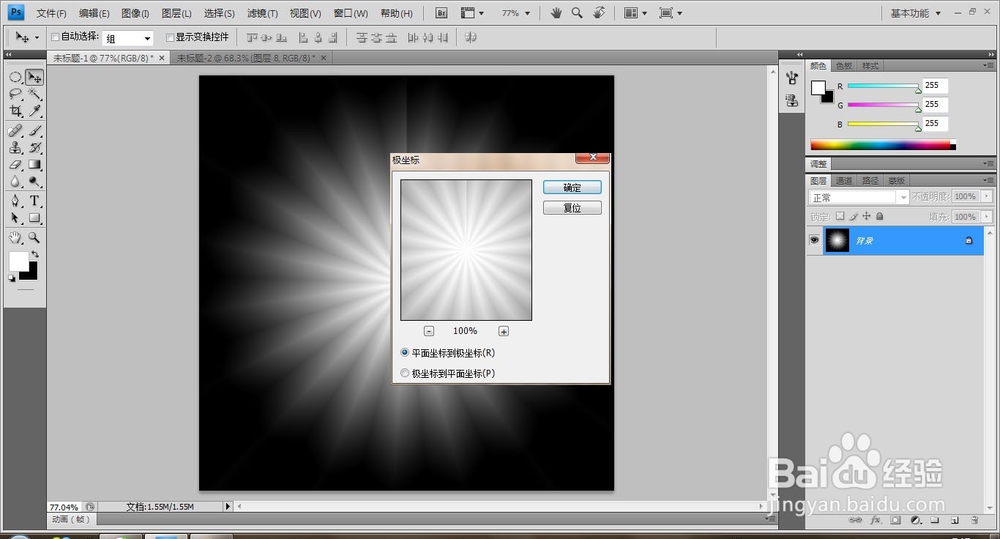The height and width of the screenshot is (539, 1000).
Task: Enable the Auto-Select checkbox
Action: 55,37
